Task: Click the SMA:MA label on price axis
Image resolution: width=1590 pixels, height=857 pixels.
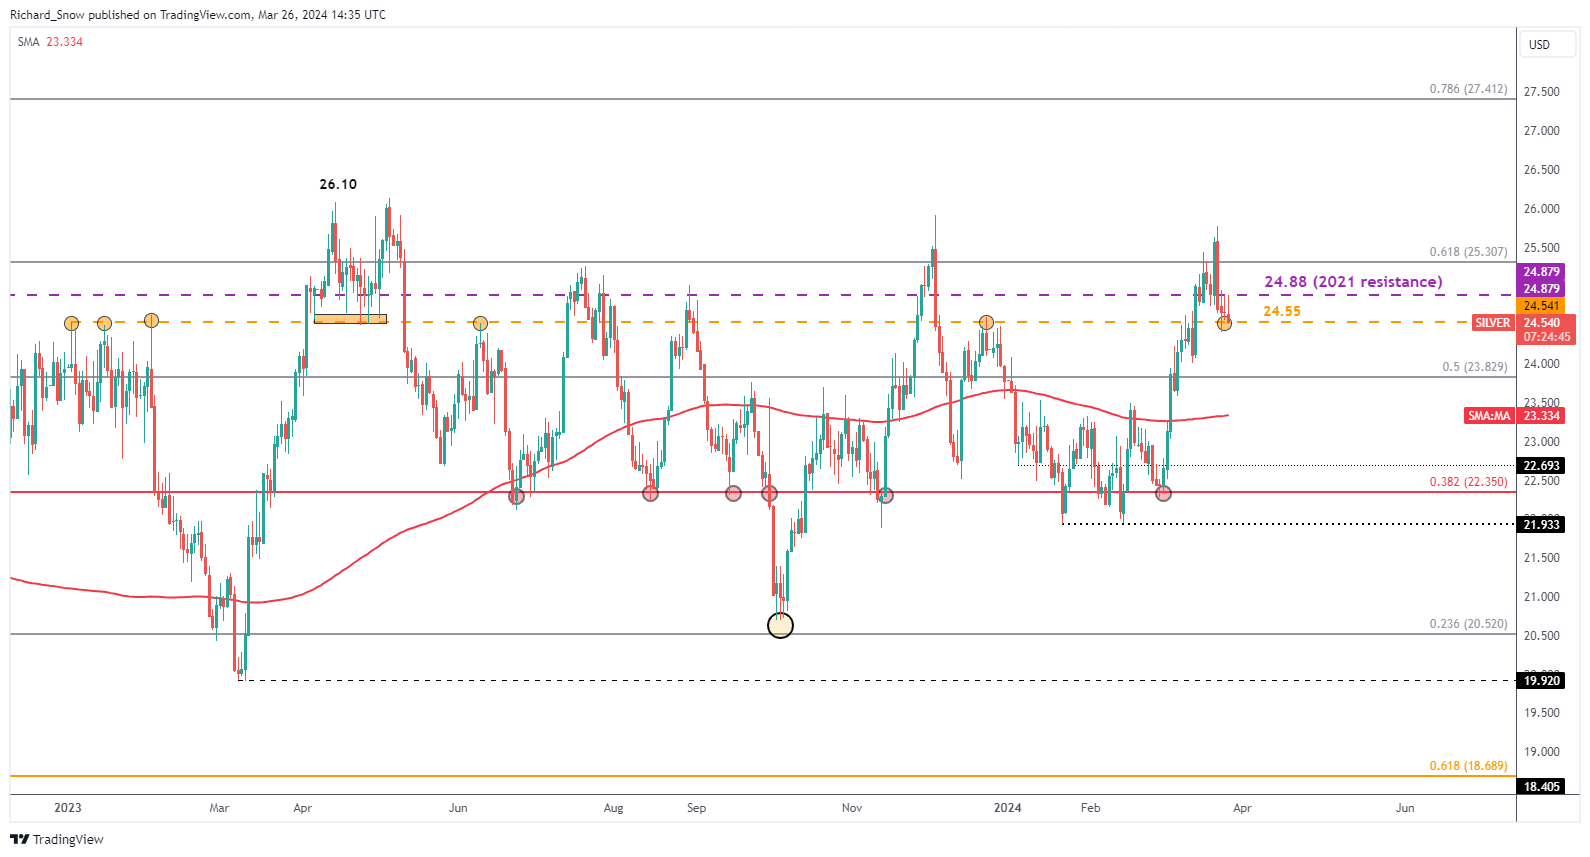Action: point(1489,416)
